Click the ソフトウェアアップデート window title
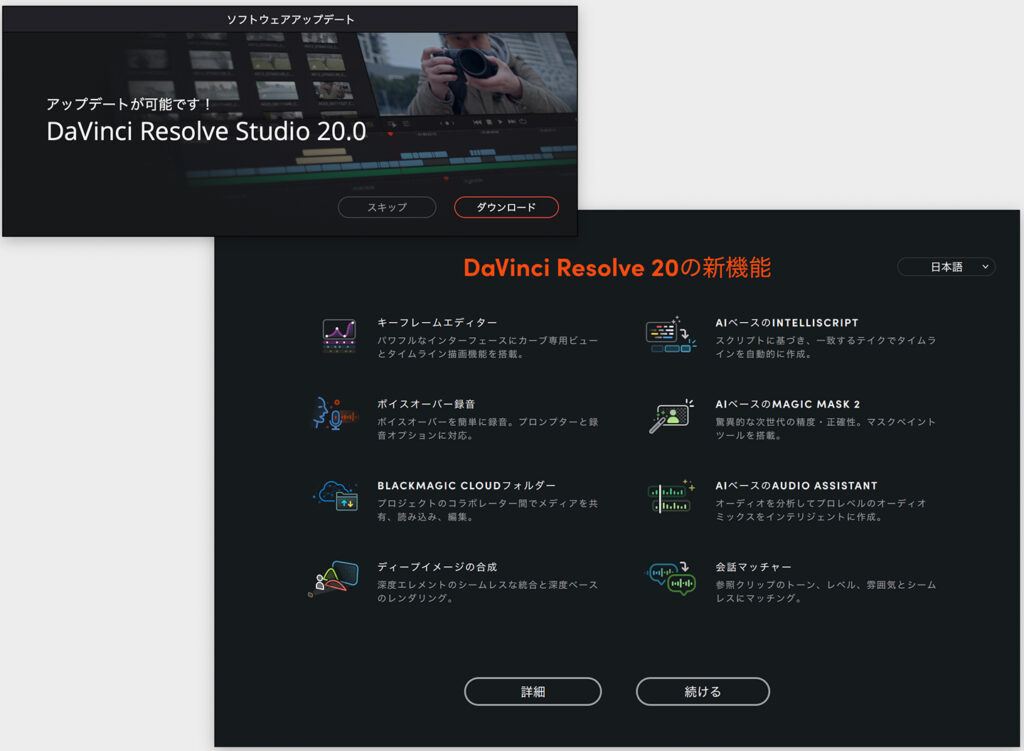 click(290, 20)
